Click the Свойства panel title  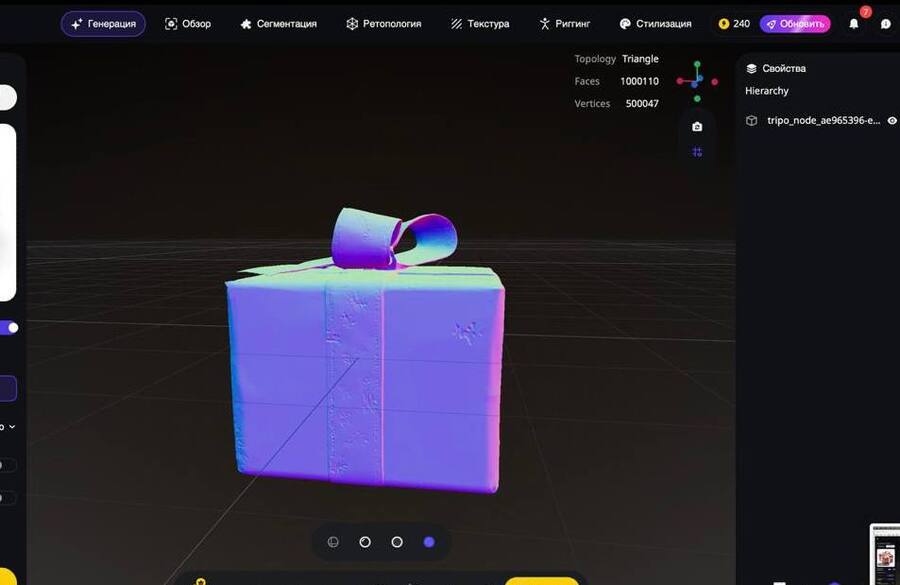click(x=783, y=68)
